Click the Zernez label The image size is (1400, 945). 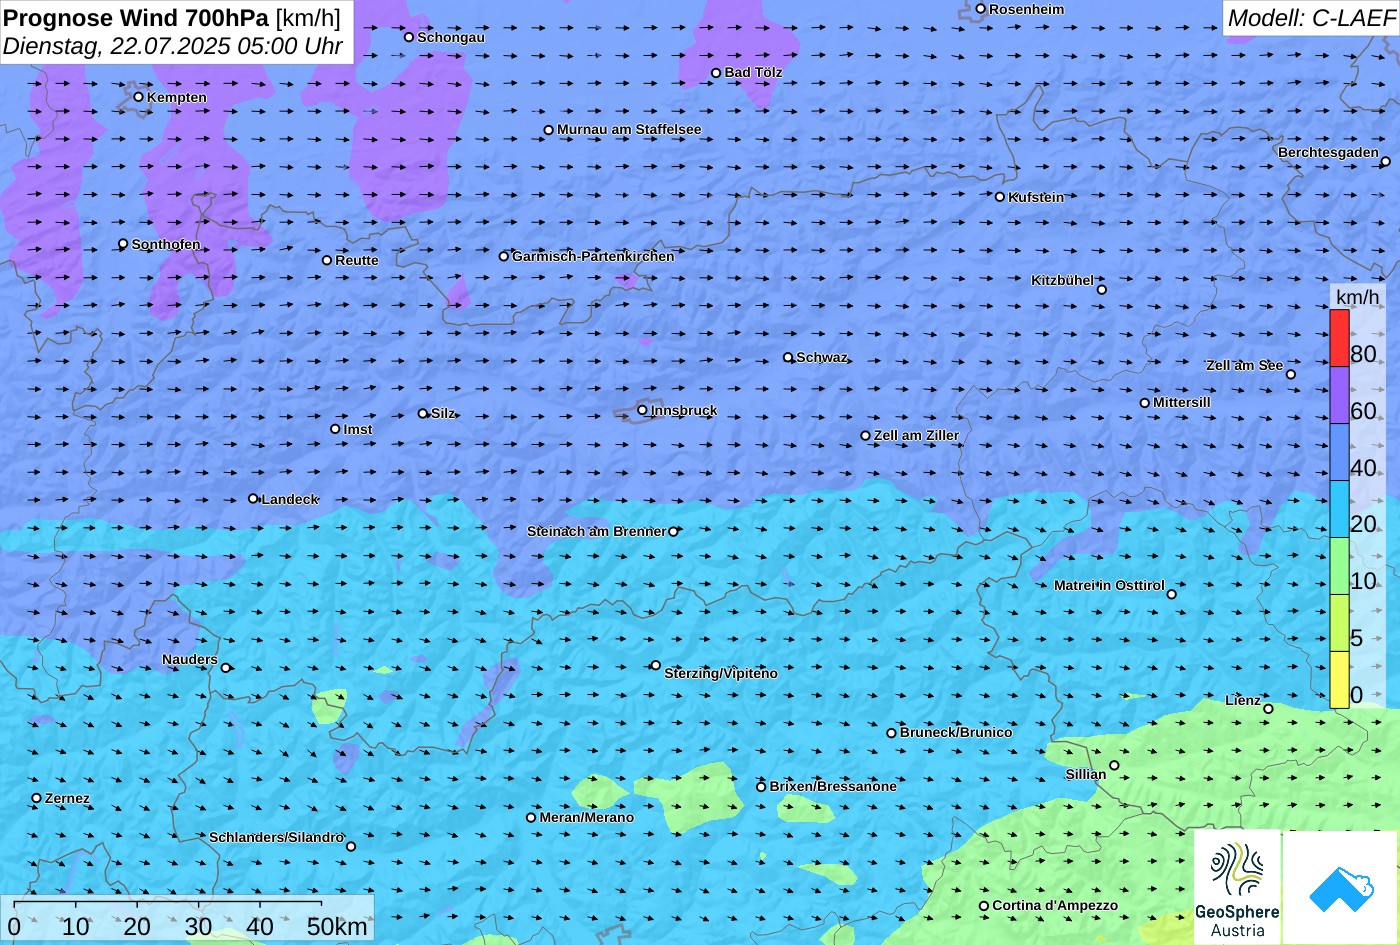[x=68, y=799]
